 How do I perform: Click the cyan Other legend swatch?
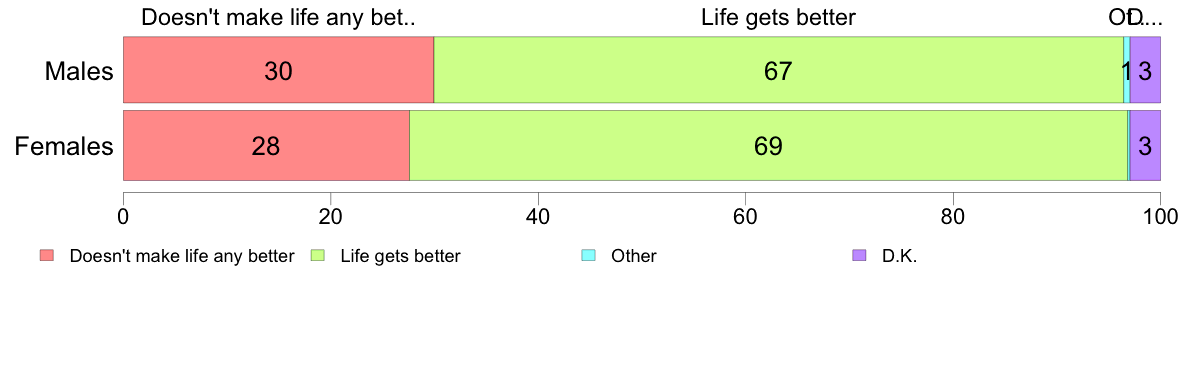click(589, 256)
